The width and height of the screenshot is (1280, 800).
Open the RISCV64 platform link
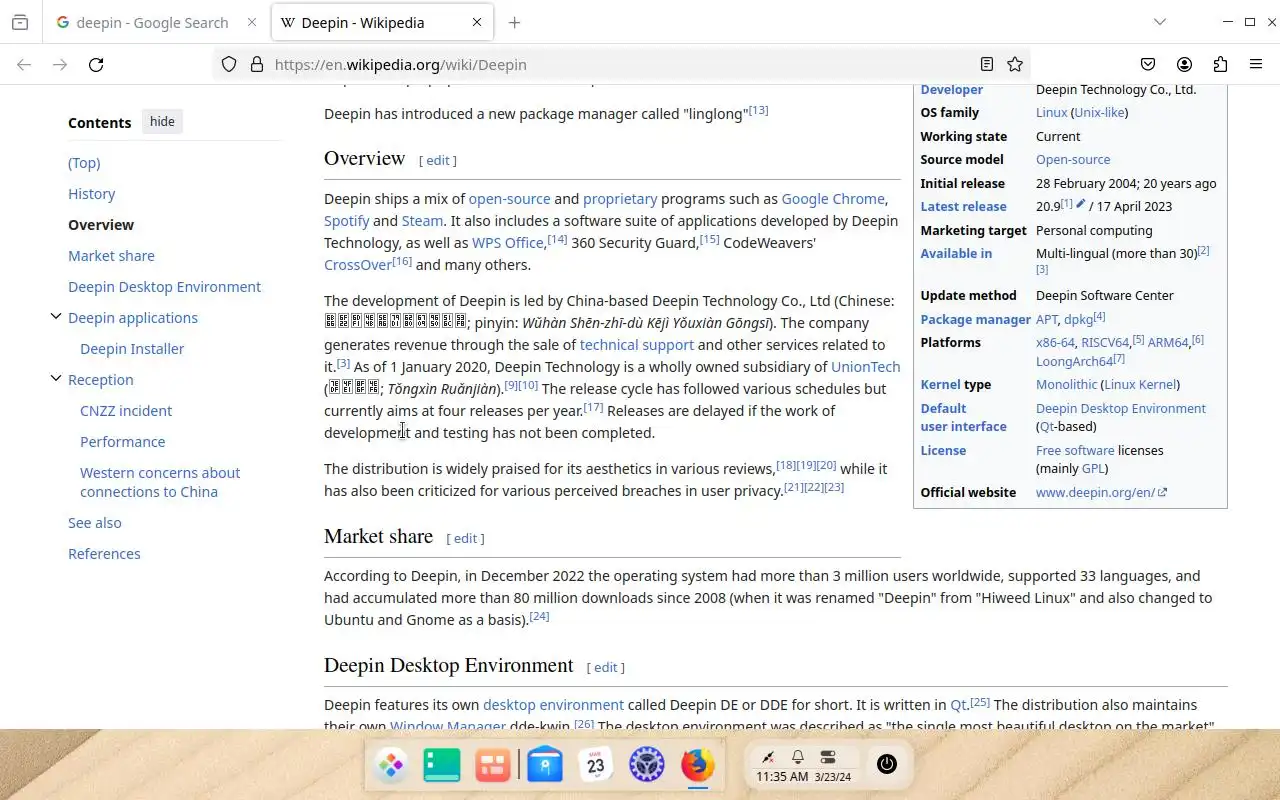1104,342
